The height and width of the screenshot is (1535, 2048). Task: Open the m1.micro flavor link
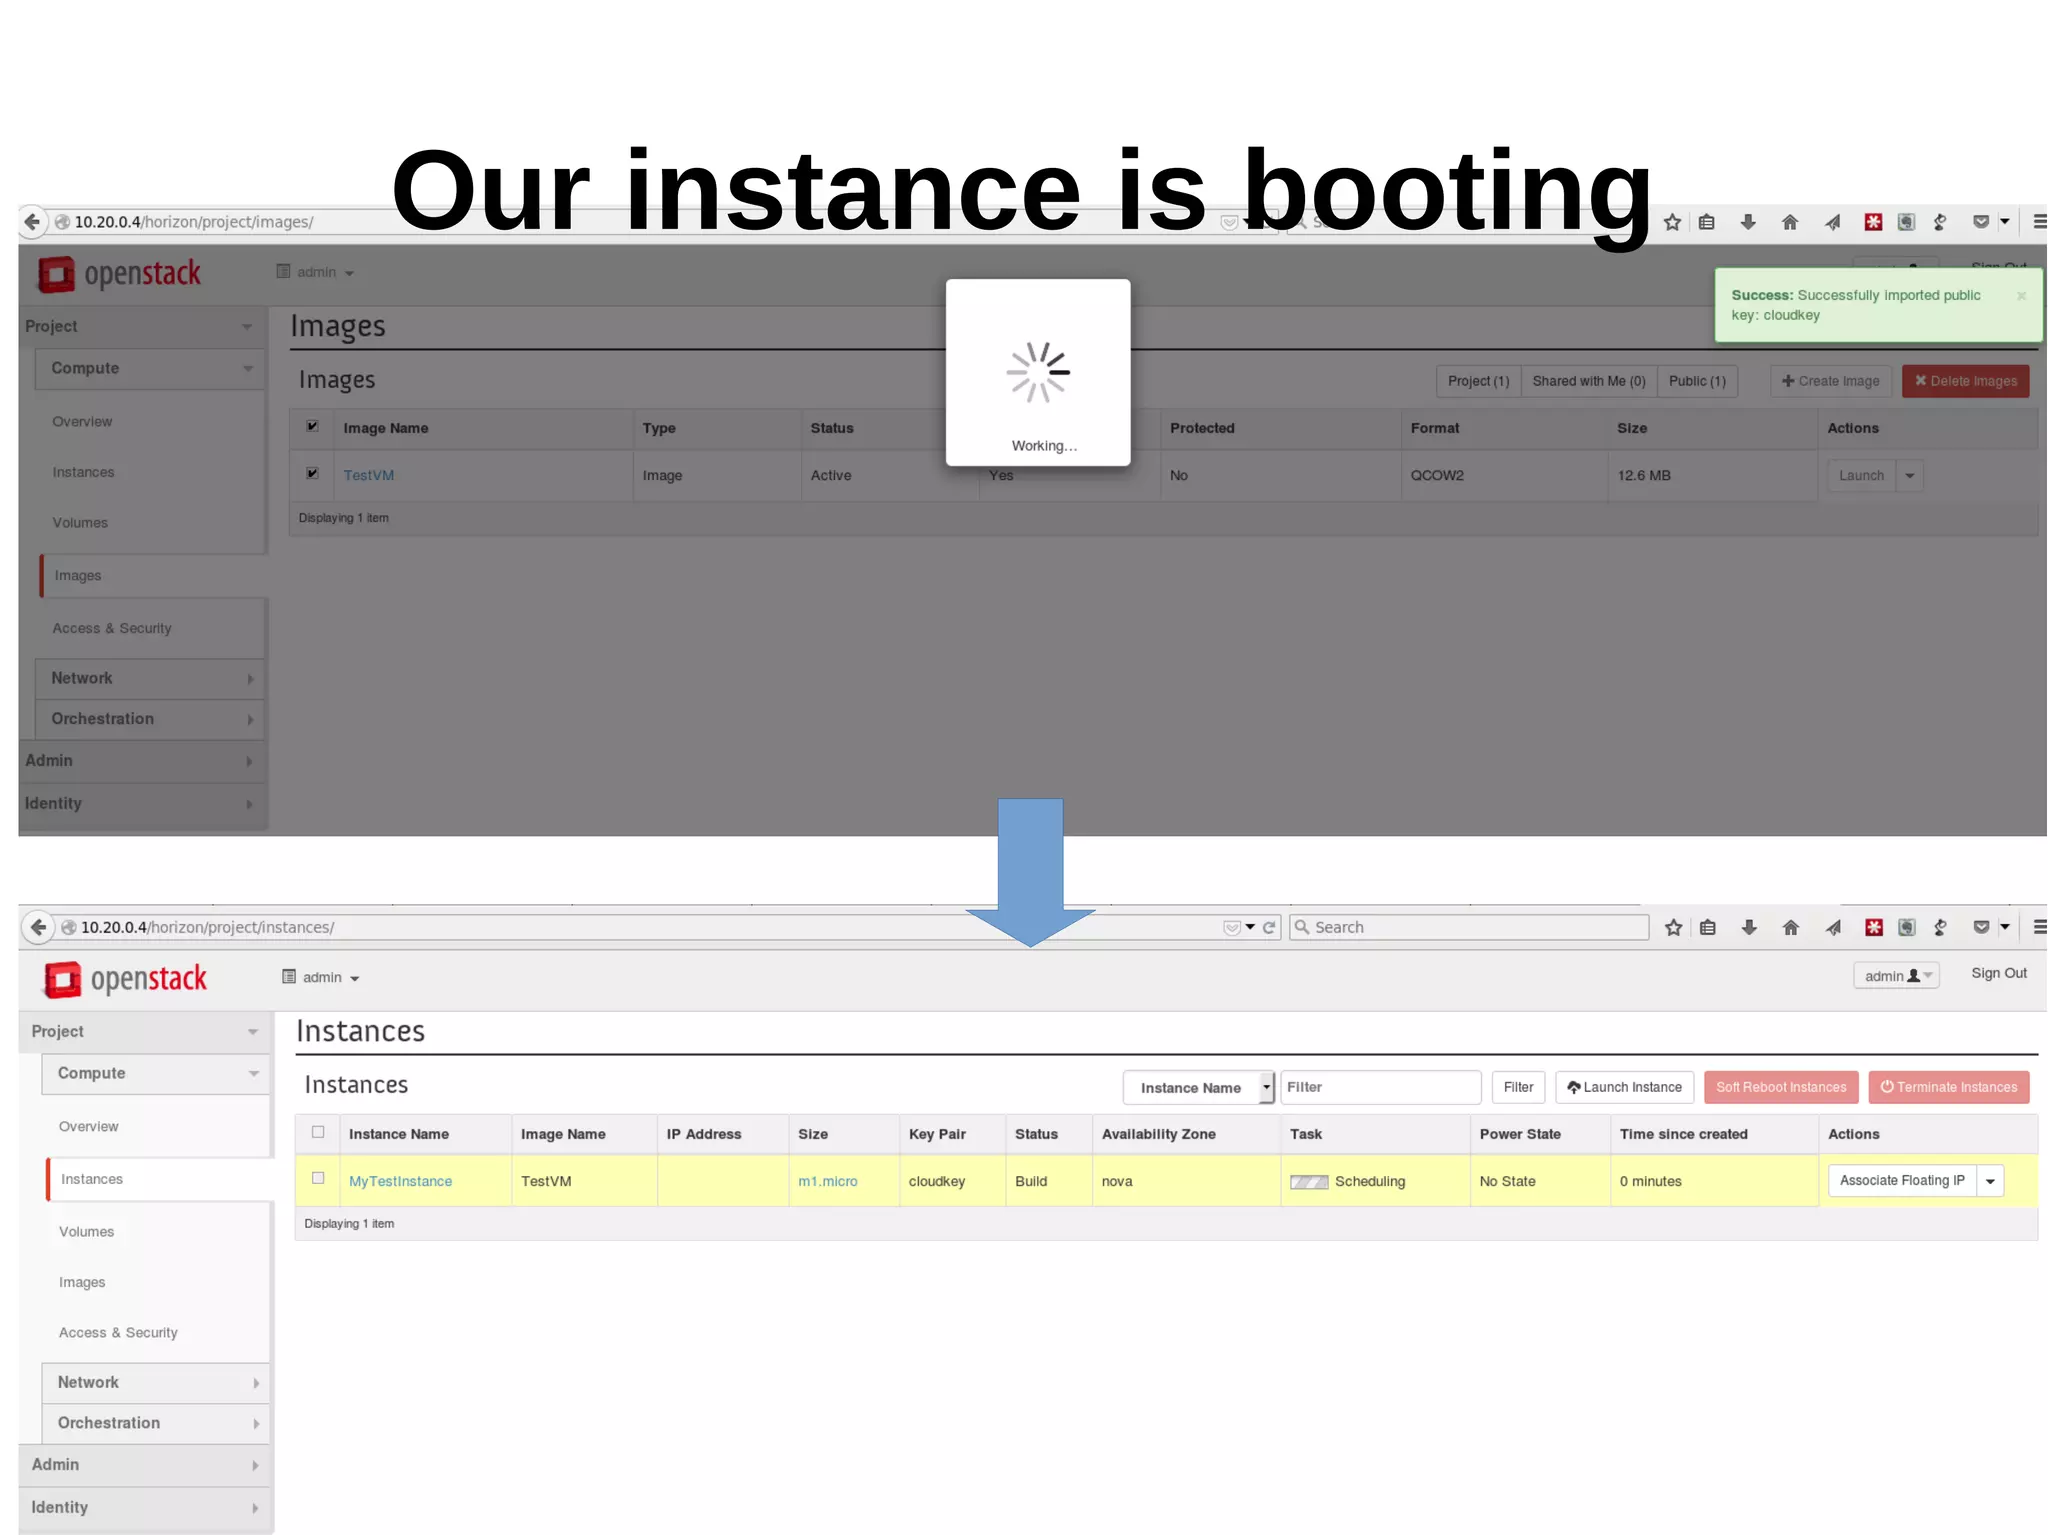tap(828, 1181)
